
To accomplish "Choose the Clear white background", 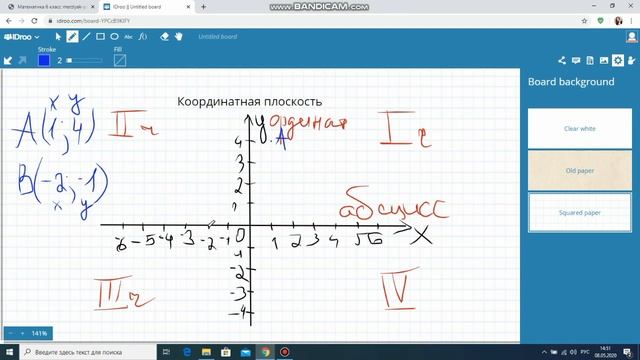I will [x=580, y=129].
